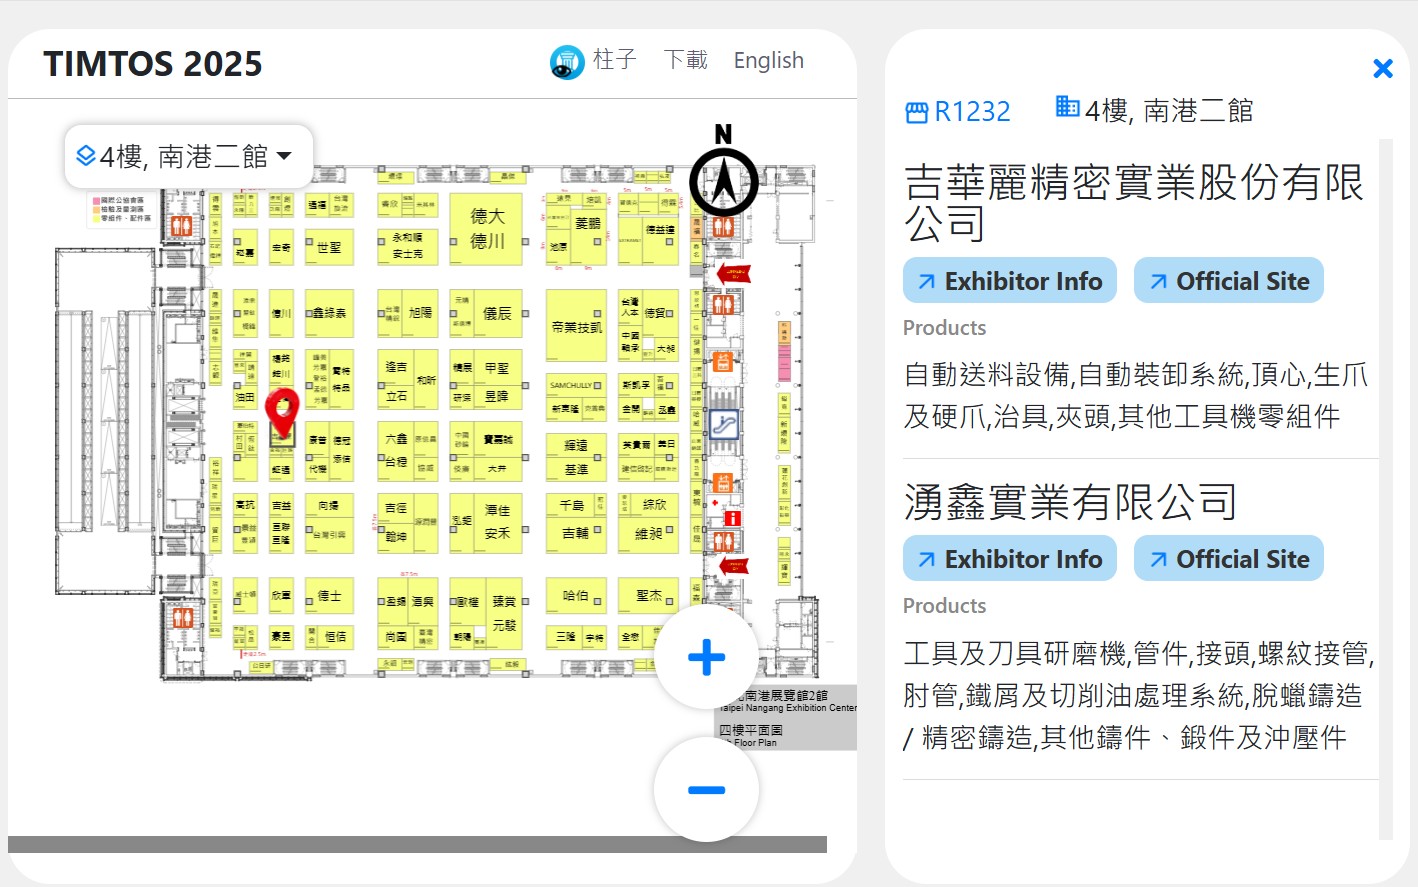1418x887 pixels.
Task: Open Official Site for 湧鑫實業有限公司
Action: click(1228, 559)
